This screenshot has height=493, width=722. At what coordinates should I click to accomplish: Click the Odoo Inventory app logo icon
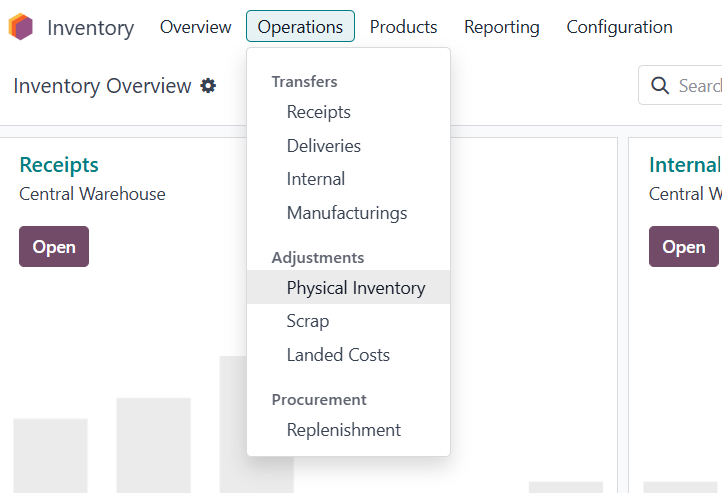pos(20,27)
